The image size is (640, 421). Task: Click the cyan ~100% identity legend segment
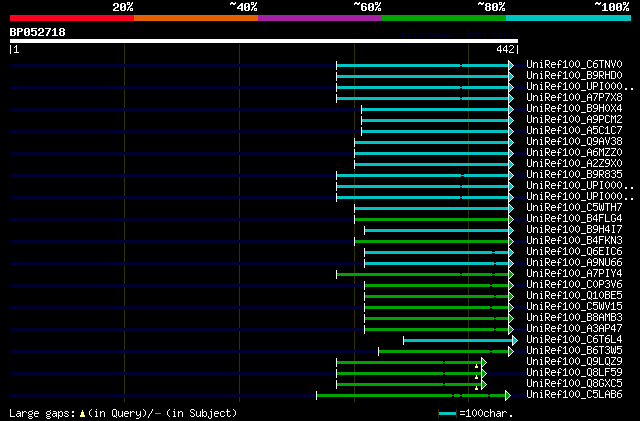(569, 18)
